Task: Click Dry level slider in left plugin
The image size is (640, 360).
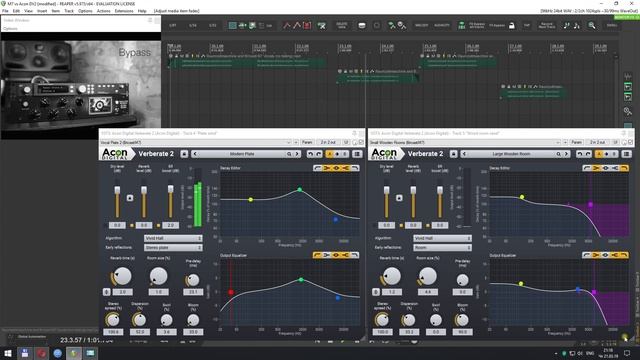Action: pyautogui.click(x=117, y=191)
